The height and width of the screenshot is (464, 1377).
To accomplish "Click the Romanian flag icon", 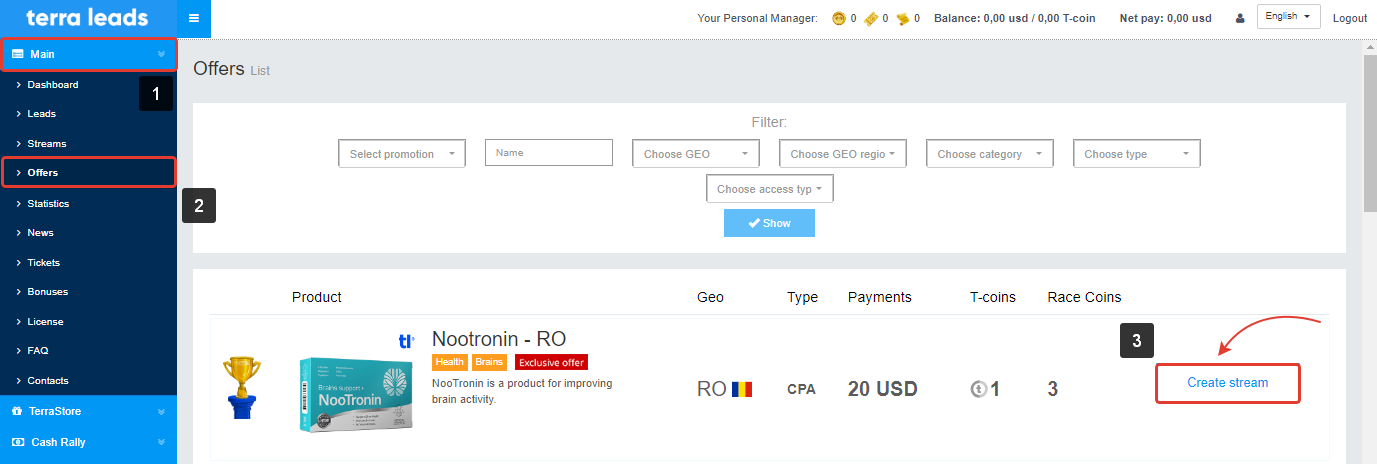I will coord(741,389).
